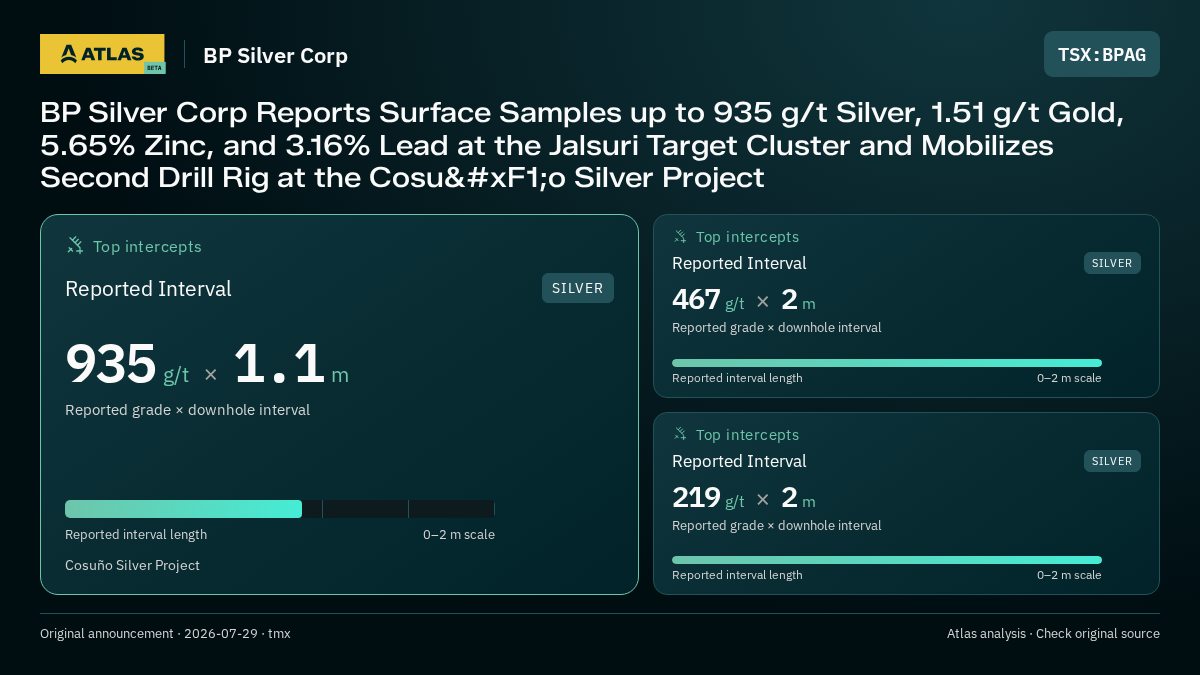This screenshot has height=675, width=1200.
Task: Click the drill icon in the 467 g/t card
Action: 680,237
